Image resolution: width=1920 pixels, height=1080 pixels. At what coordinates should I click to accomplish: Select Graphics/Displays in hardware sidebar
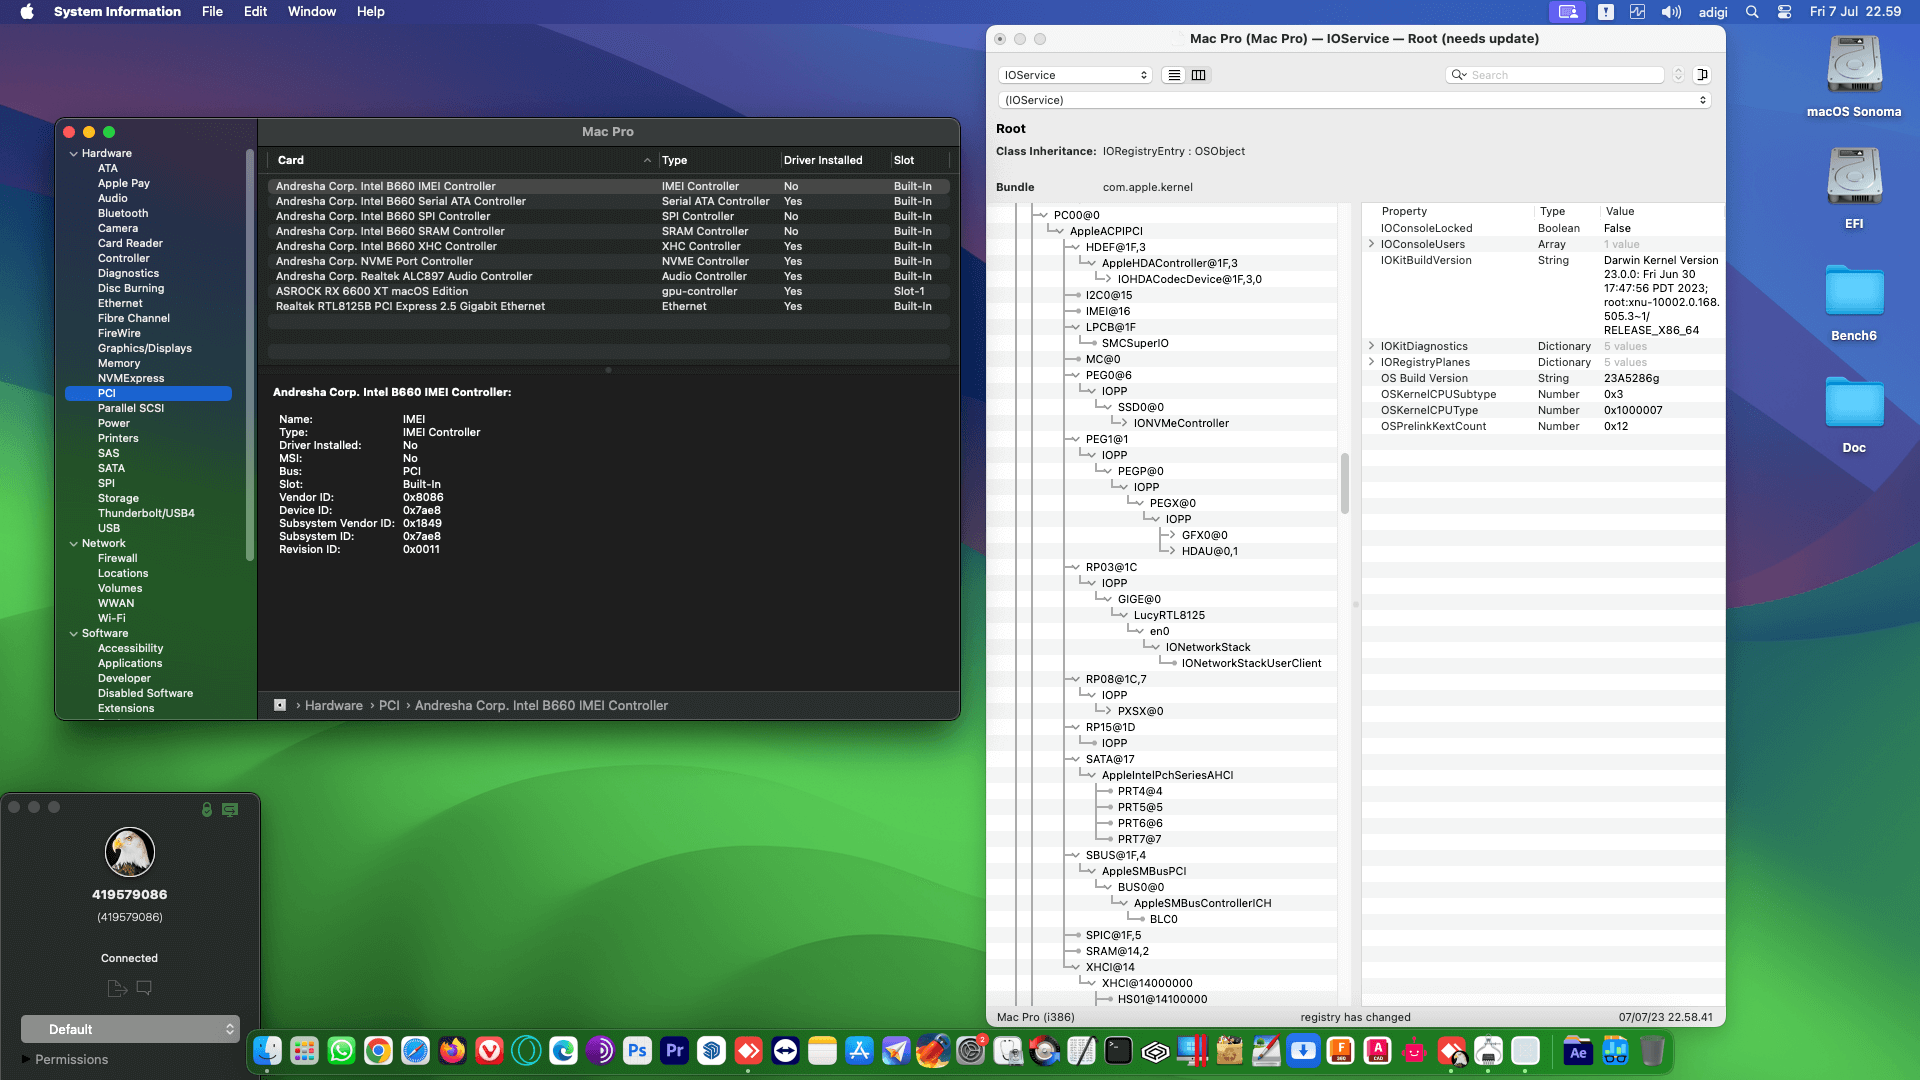point(145,349)
